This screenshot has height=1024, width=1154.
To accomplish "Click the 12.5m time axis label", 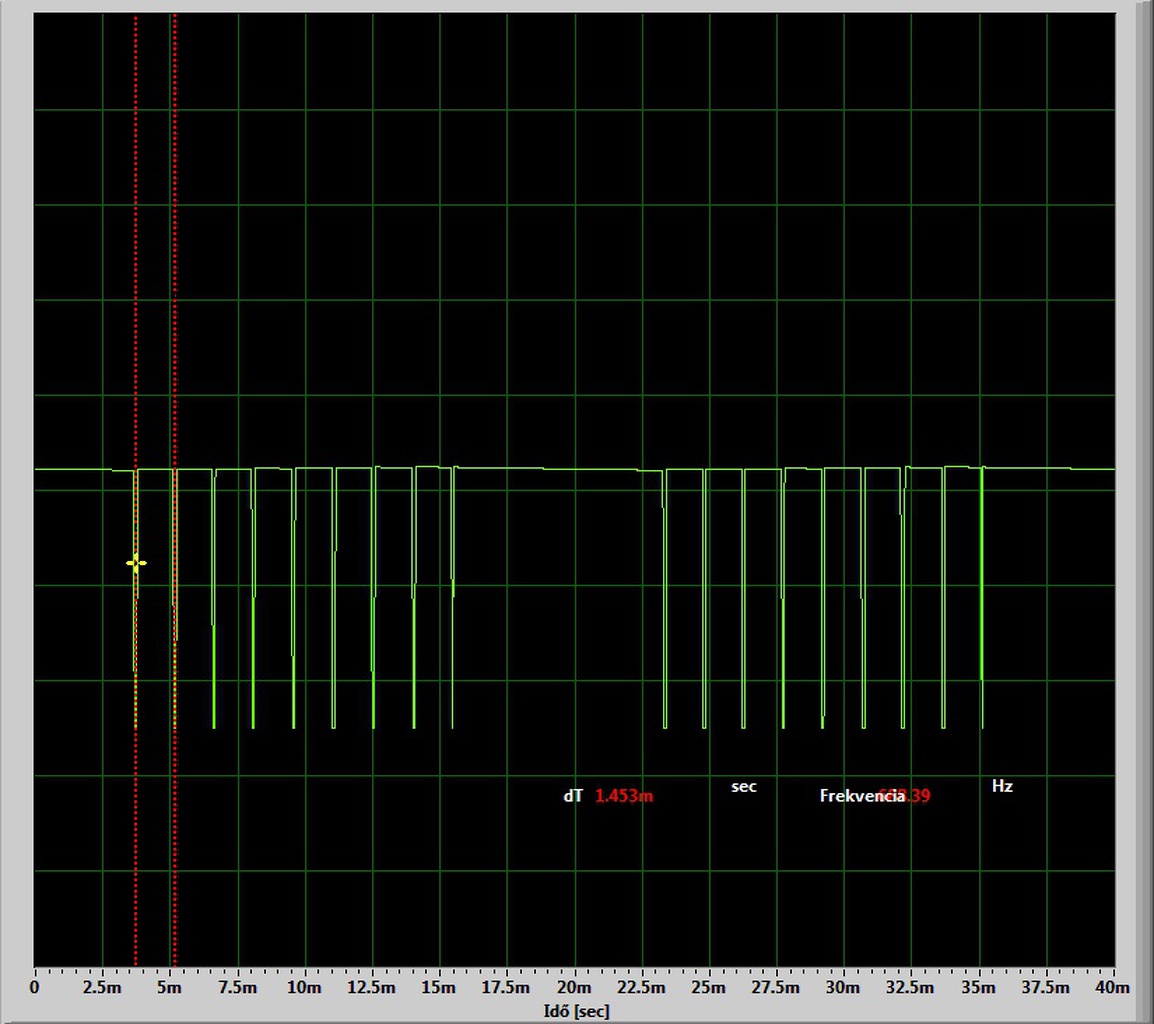I will pyautogui.click(x=372, y=988).
